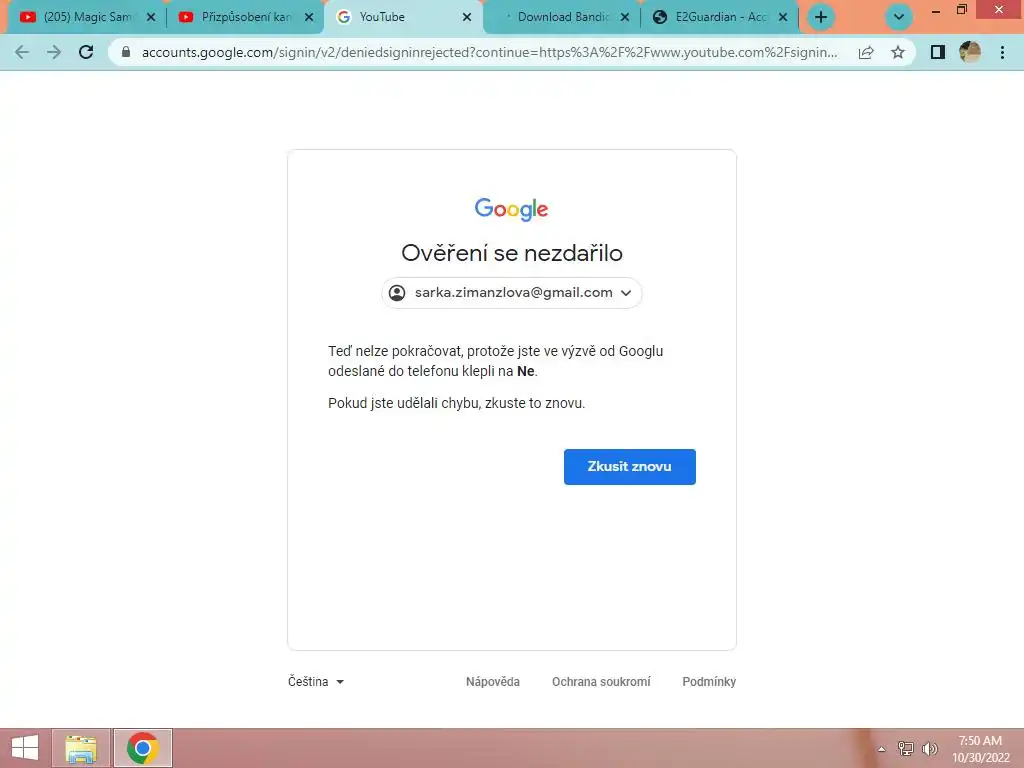Open the Windows Start menu
This screenshot has width=1024, height=768.
coord(25,748)
